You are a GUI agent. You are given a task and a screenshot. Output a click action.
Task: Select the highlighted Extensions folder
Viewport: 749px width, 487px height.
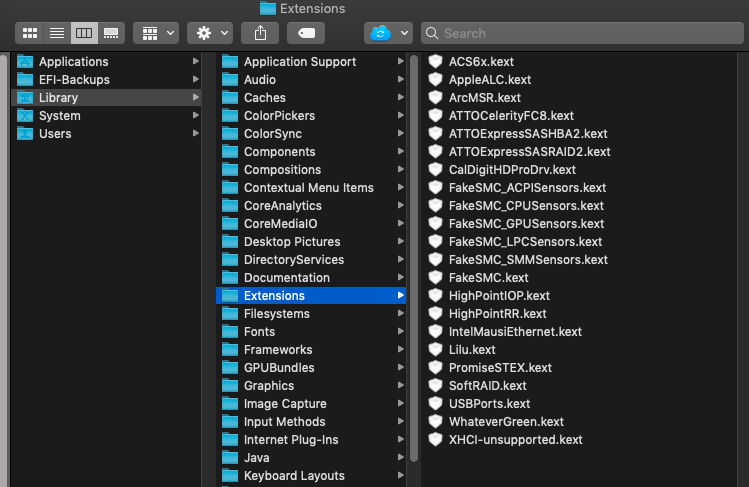pyautogui.click(x=311, y=296)
